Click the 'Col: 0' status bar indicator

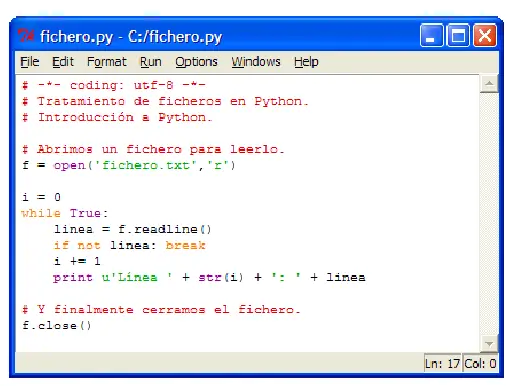click(x=480, y=363)
